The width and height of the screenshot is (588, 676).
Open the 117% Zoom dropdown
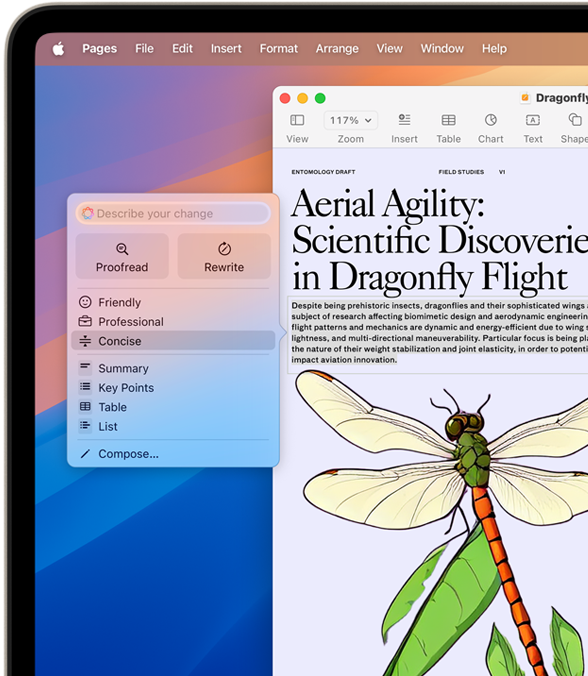pyautogui.click(x=350, y=120)
